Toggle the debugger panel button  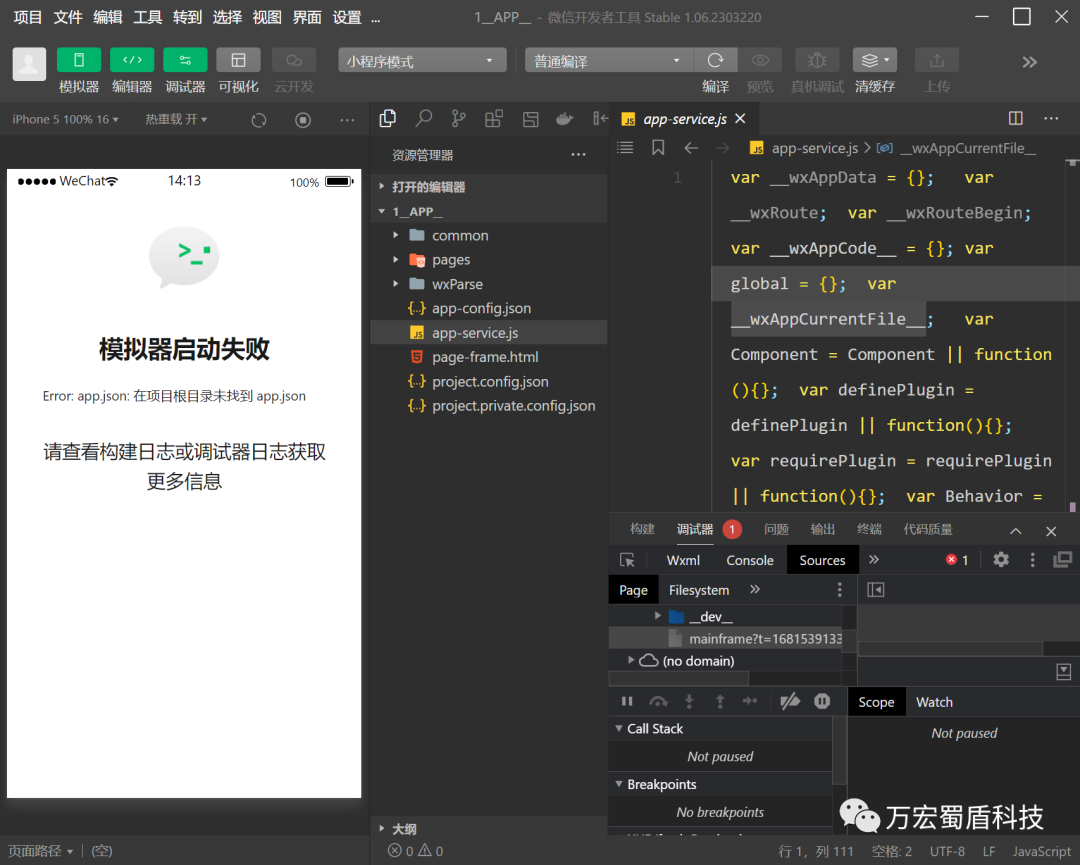pyautogui.click(x=185, y=60)
